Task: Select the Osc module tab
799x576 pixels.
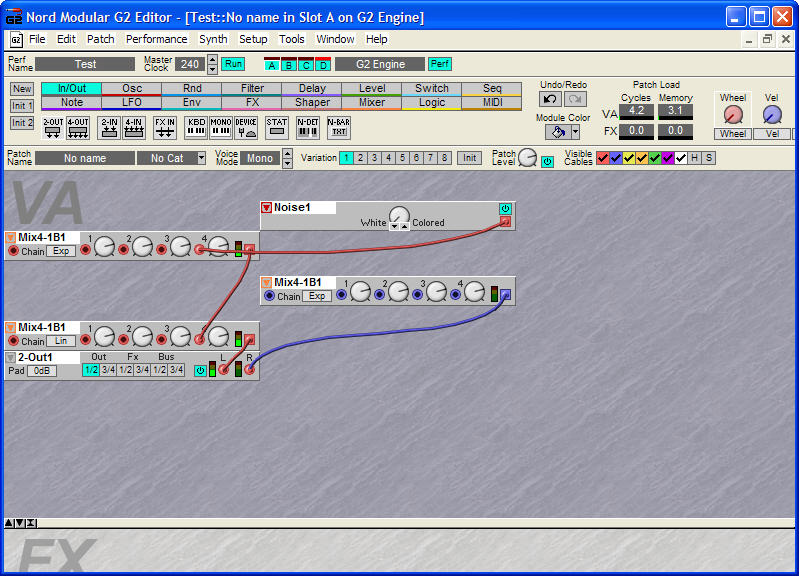Action: [132, 89]
